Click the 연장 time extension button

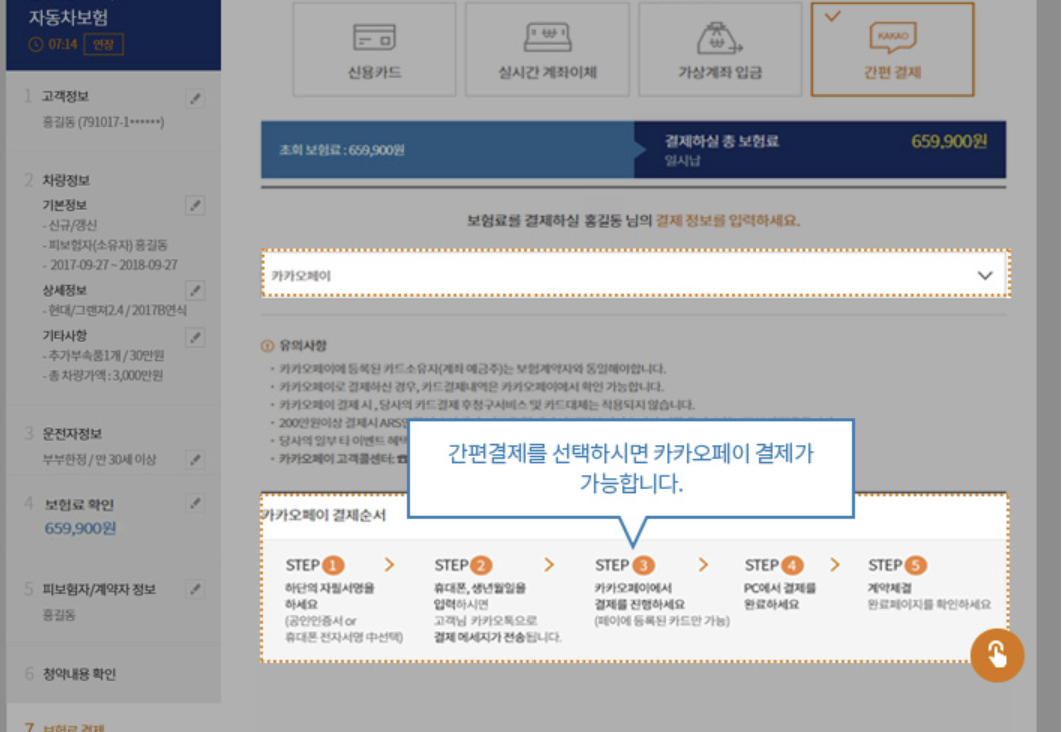pos(104,44)
